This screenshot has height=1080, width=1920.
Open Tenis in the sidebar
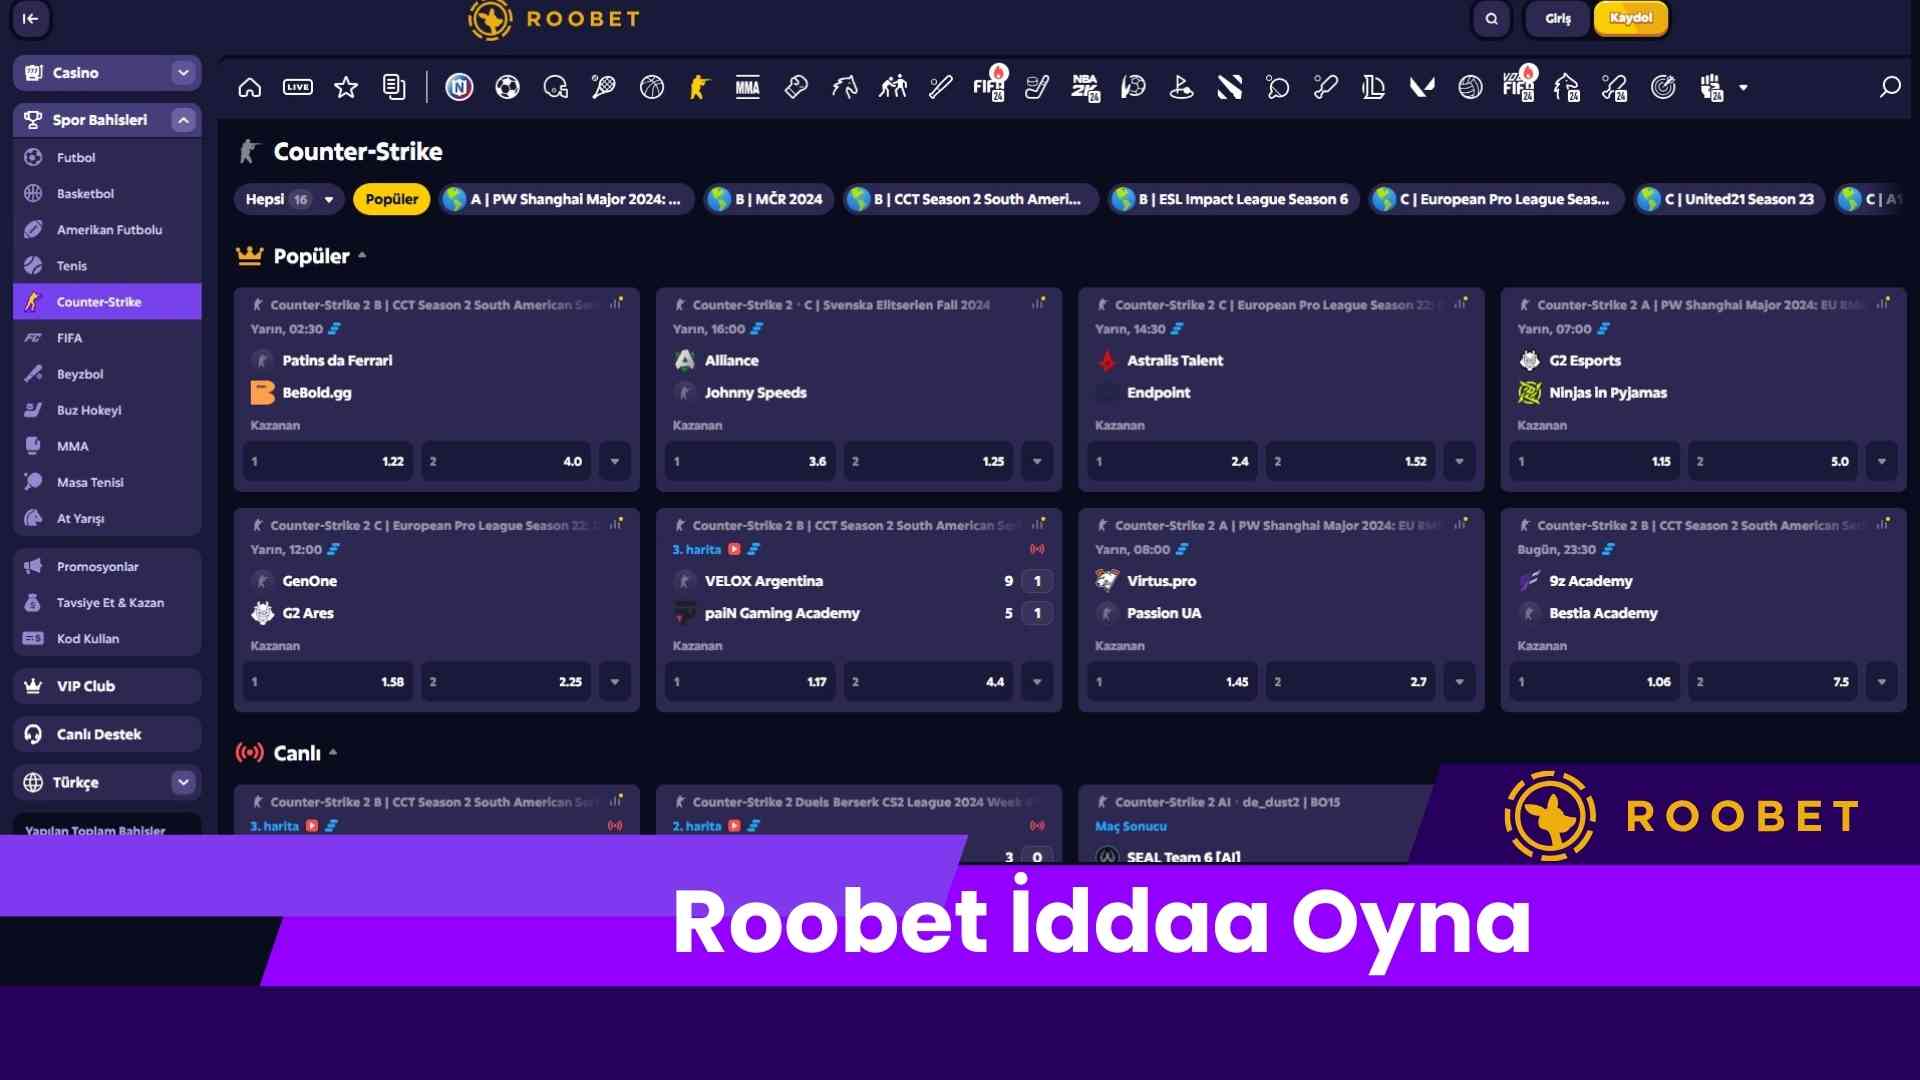point(107,265)
